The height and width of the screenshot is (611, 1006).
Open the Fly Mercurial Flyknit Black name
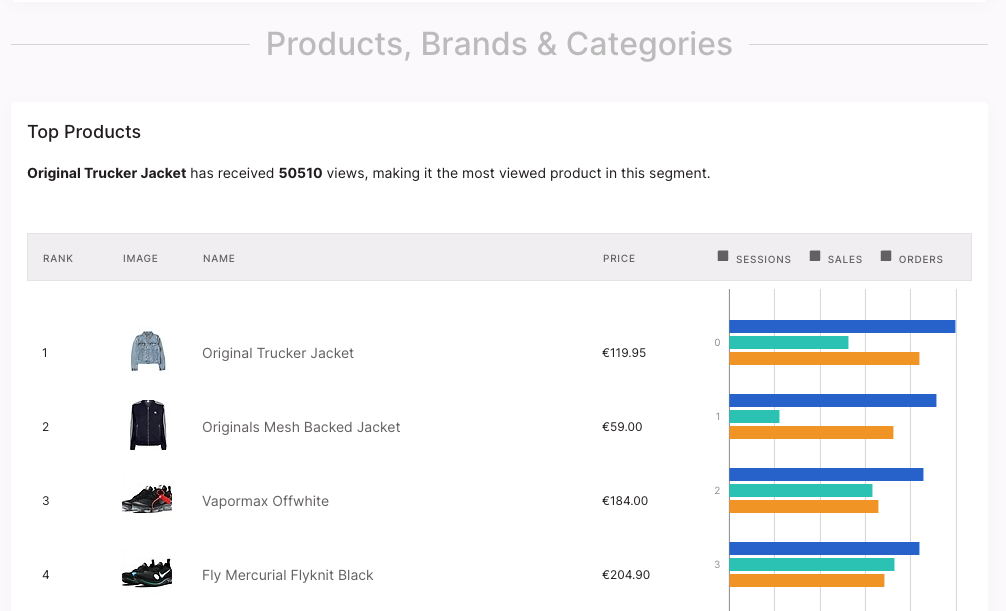pyautogui.click(x=287, y=575)
